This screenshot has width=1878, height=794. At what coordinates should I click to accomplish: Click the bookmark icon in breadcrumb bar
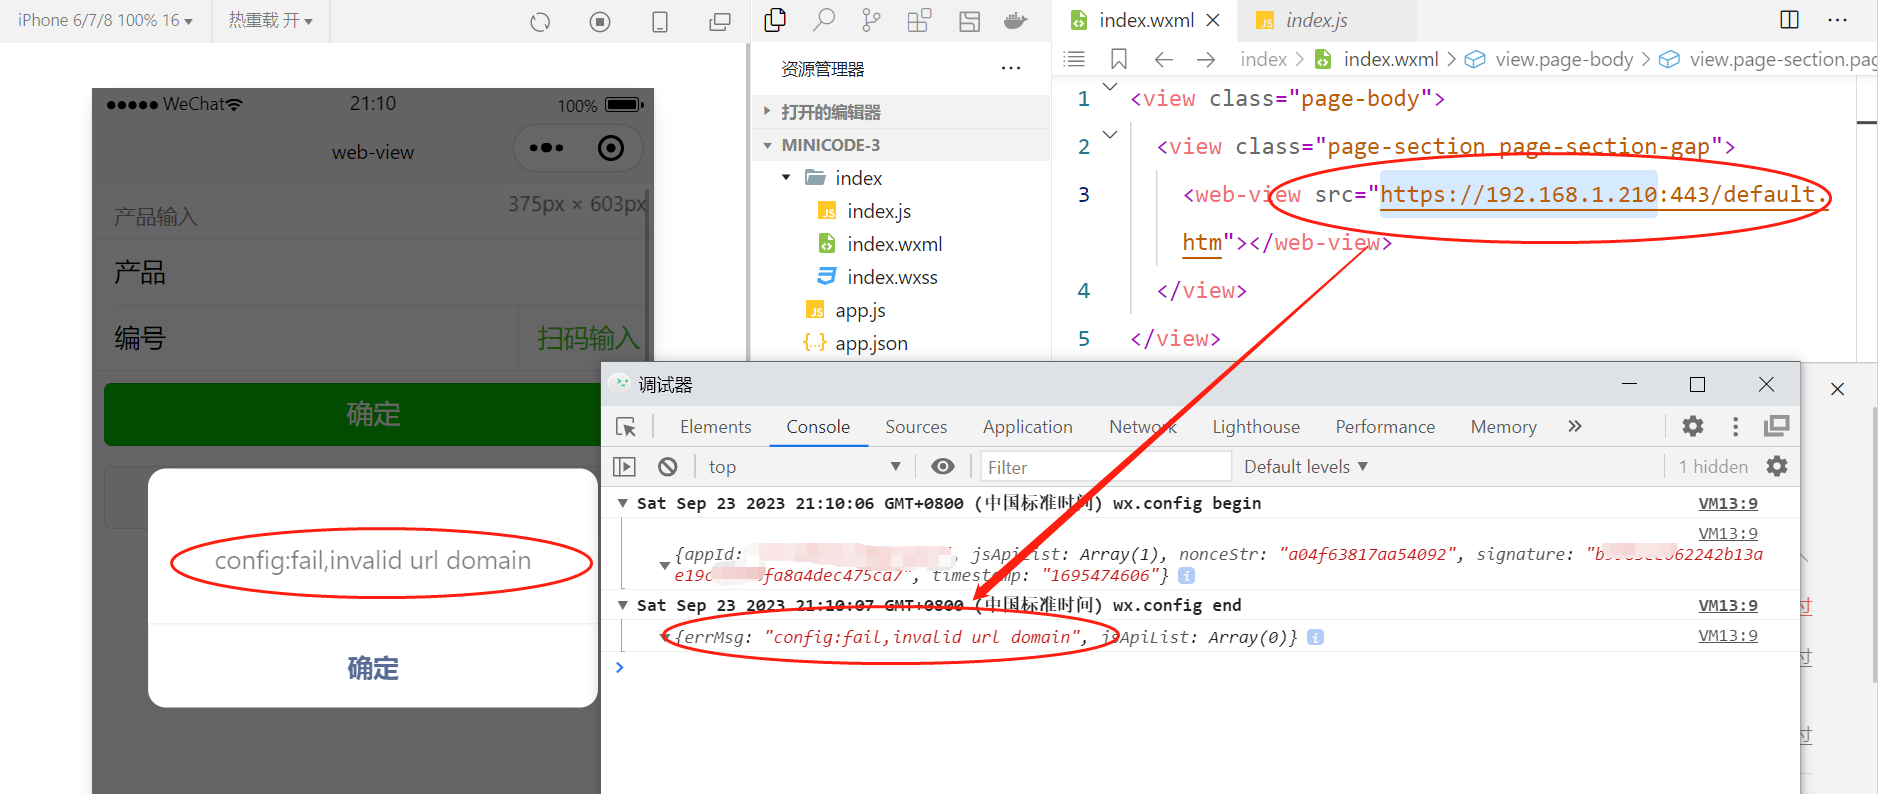point(1119,59)
